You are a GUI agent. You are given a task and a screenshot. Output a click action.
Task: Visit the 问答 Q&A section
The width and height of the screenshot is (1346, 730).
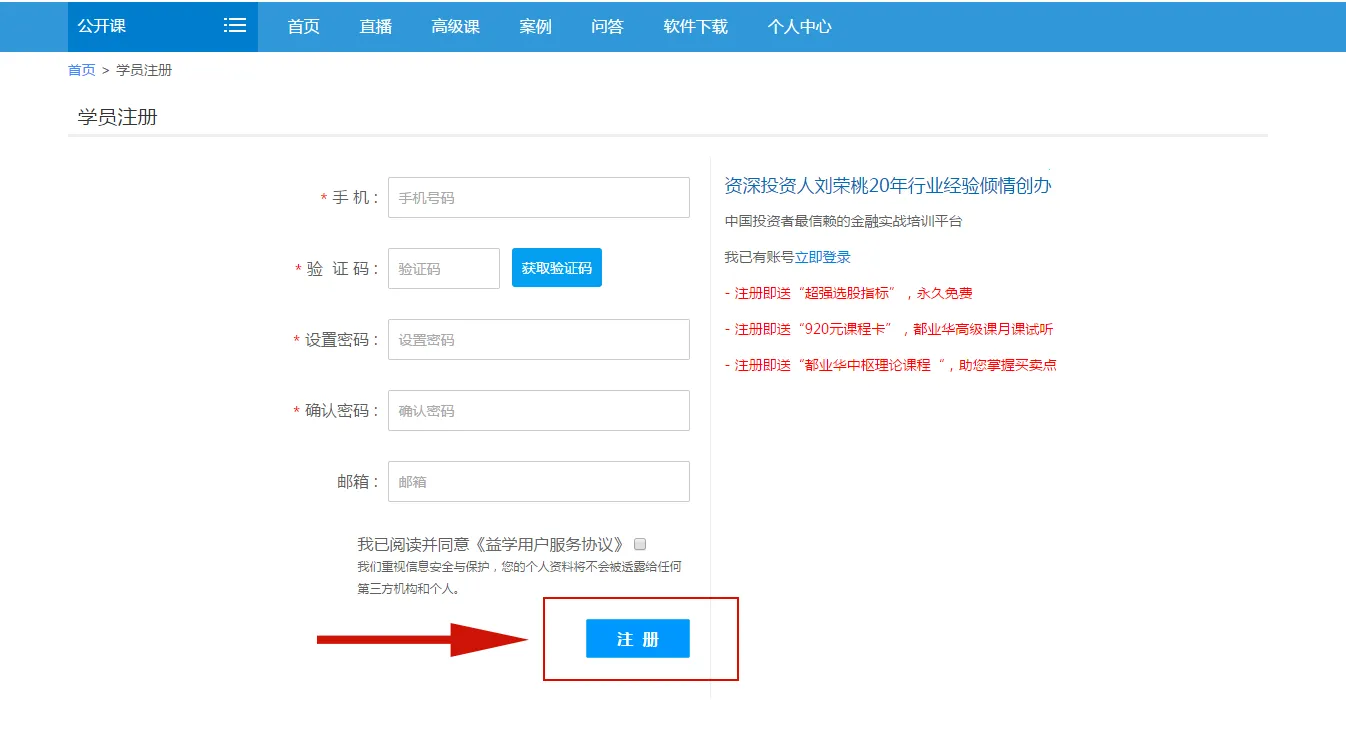coord(606,27)
